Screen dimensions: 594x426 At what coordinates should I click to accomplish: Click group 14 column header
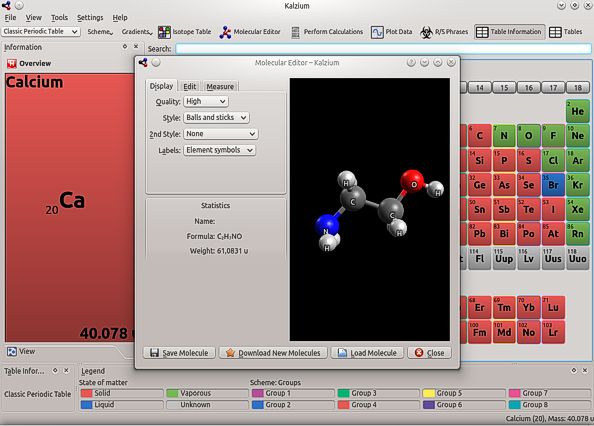[x=480, y=87]
